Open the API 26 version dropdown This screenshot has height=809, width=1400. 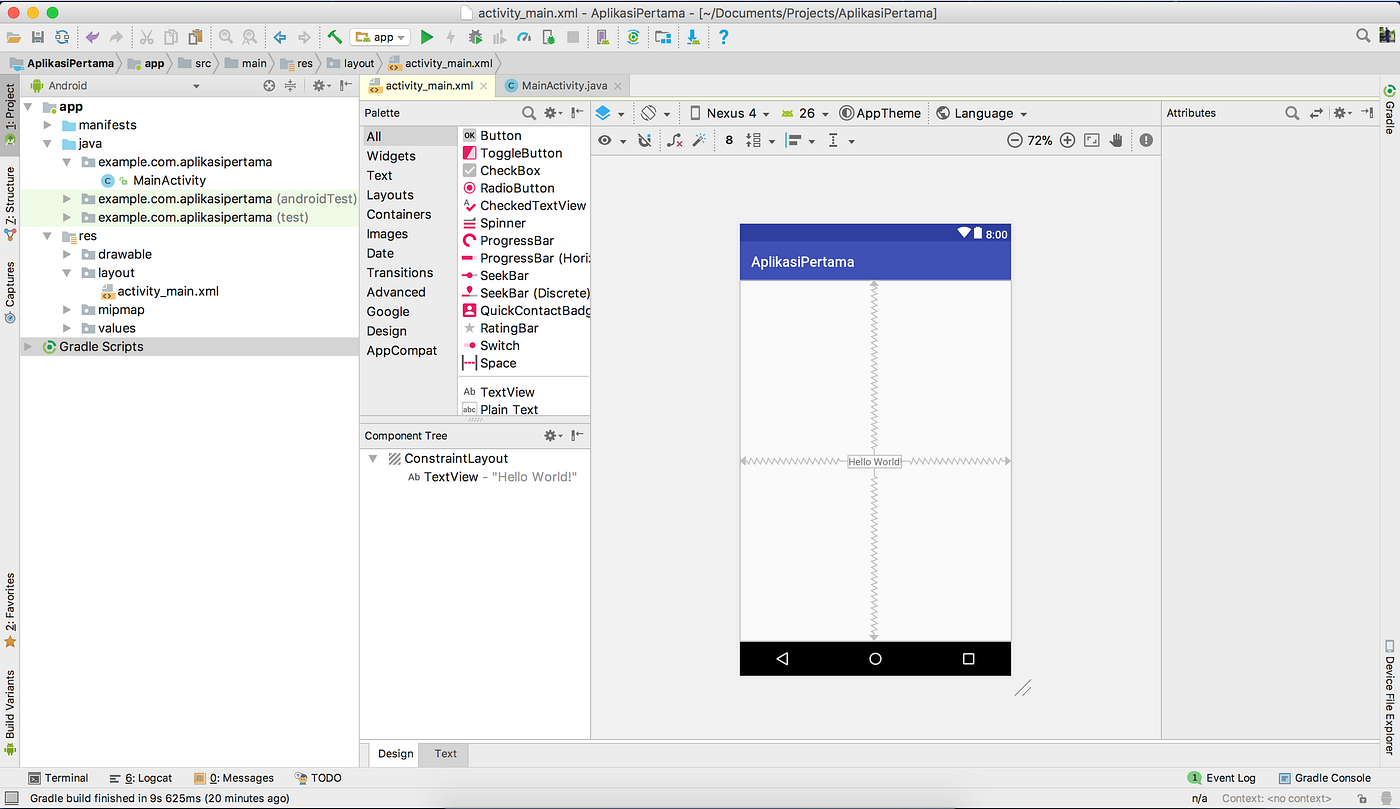[805, 113]
